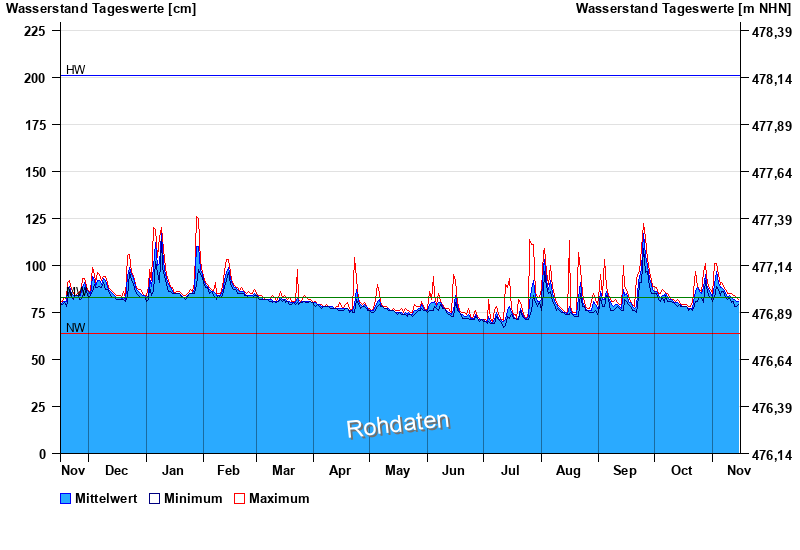Select the Apr month label
The height and width of the screenshot is (550, 800).
pyautogui.click(x=340, y=470)
